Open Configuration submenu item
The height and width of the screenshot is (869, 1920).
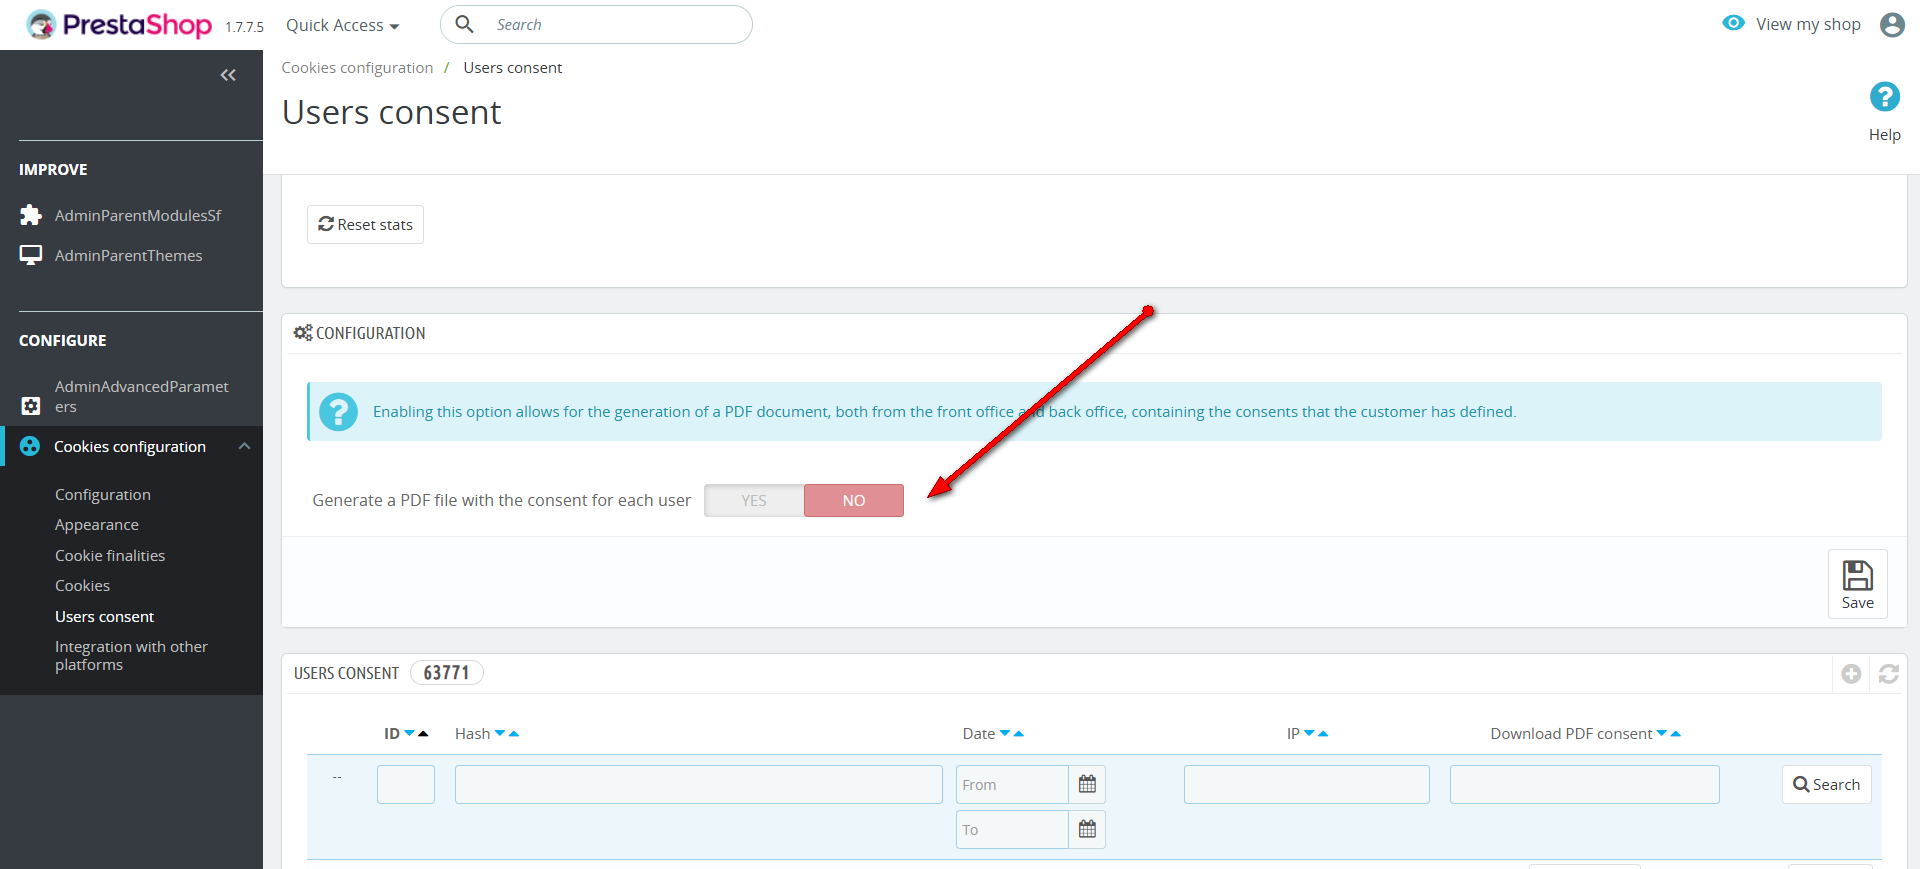(x=103, y=494)
